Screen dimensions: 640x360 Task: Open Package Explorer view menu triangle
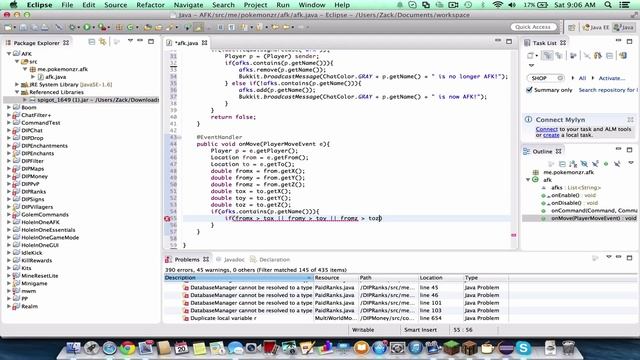point(130,41)
